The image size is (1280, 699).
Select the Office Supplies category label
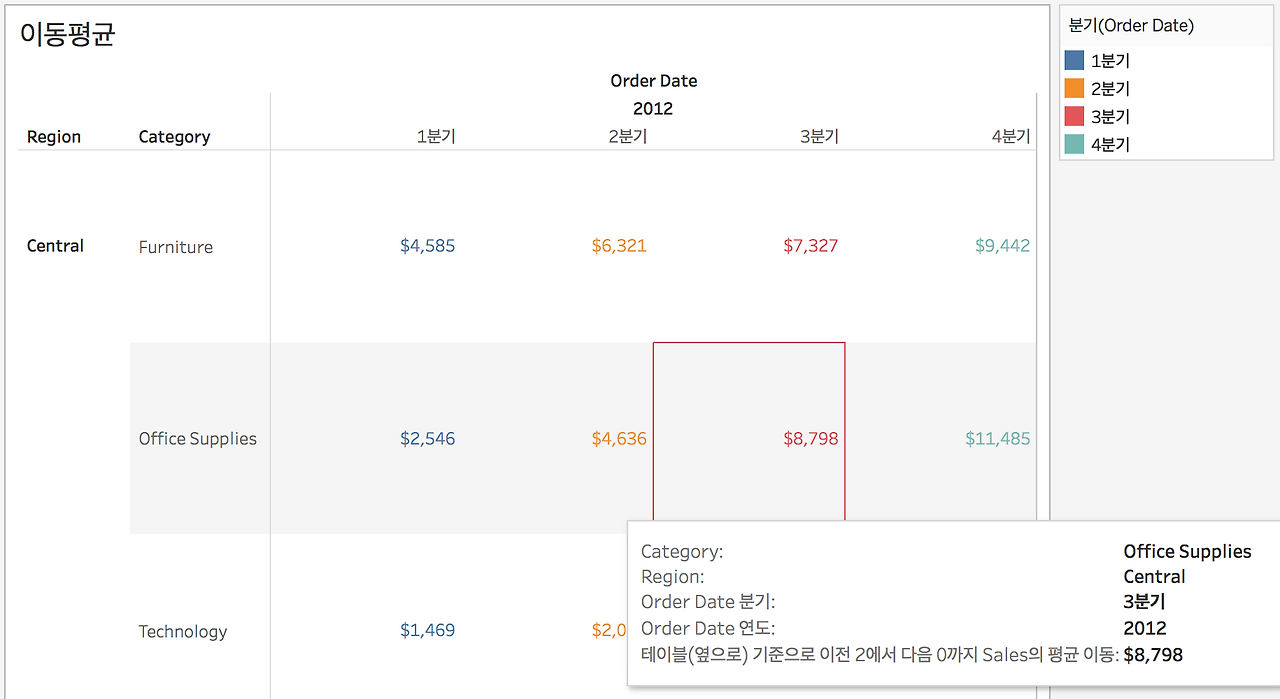click(198, 439)
